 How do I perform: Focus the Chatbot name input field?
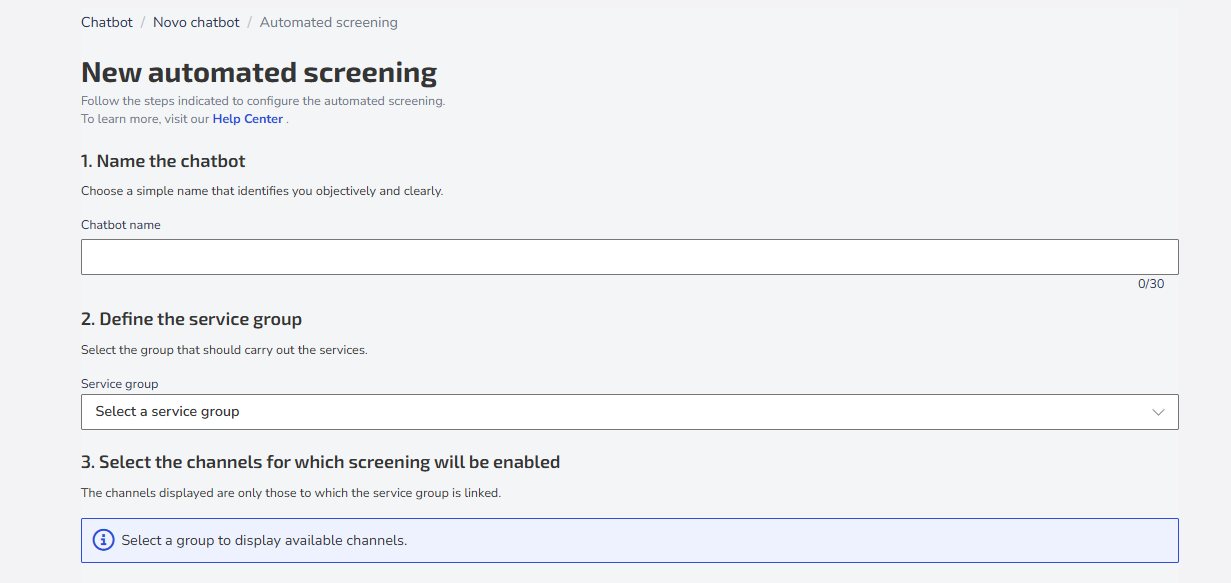tap(630, 257)
